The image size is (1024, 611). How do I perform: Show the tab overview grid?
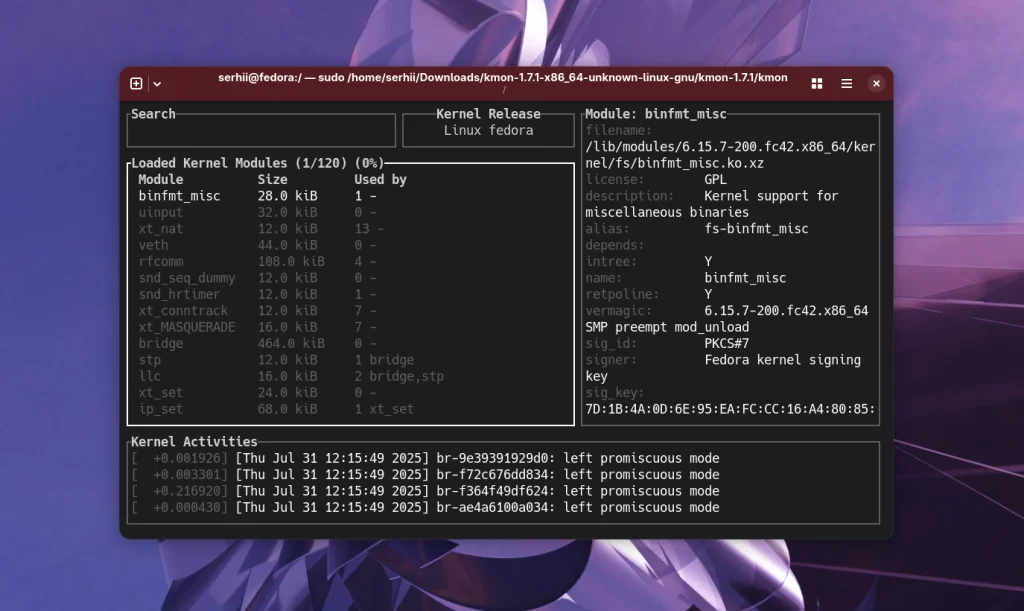click(816, 84)
